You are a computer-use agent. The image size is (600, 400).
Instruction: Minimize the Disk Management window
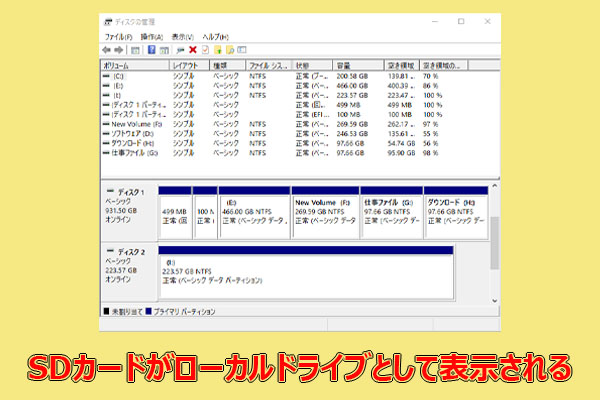click(435, 21)
